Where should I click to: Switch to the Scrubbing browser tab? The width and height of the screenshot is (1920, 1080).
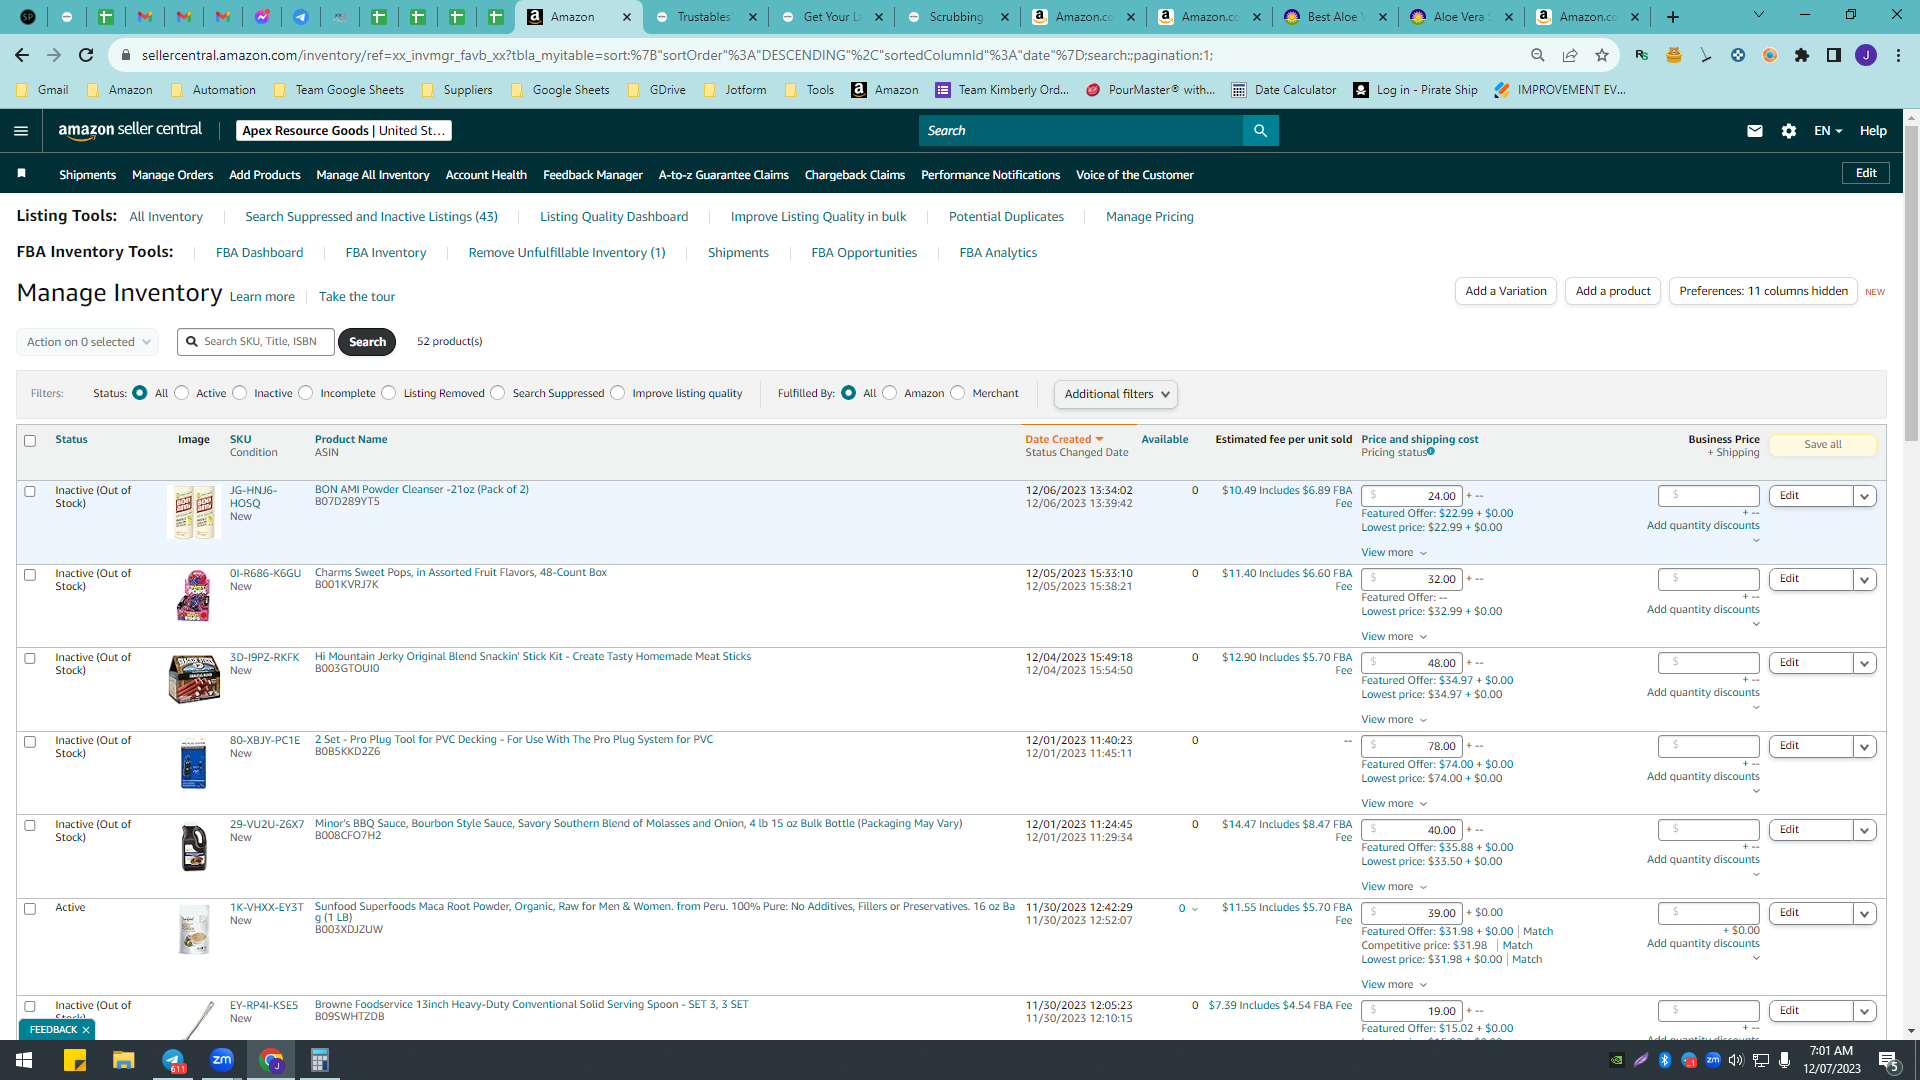(x=956, y=17)
